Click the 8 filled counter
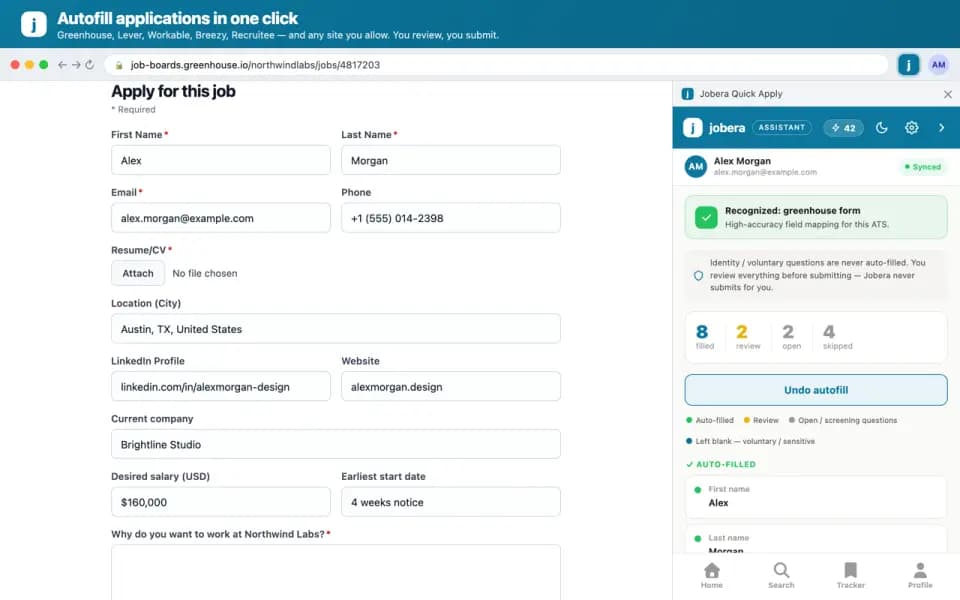Viewport: 960px width, 600px height. click(x=704, y=337)
